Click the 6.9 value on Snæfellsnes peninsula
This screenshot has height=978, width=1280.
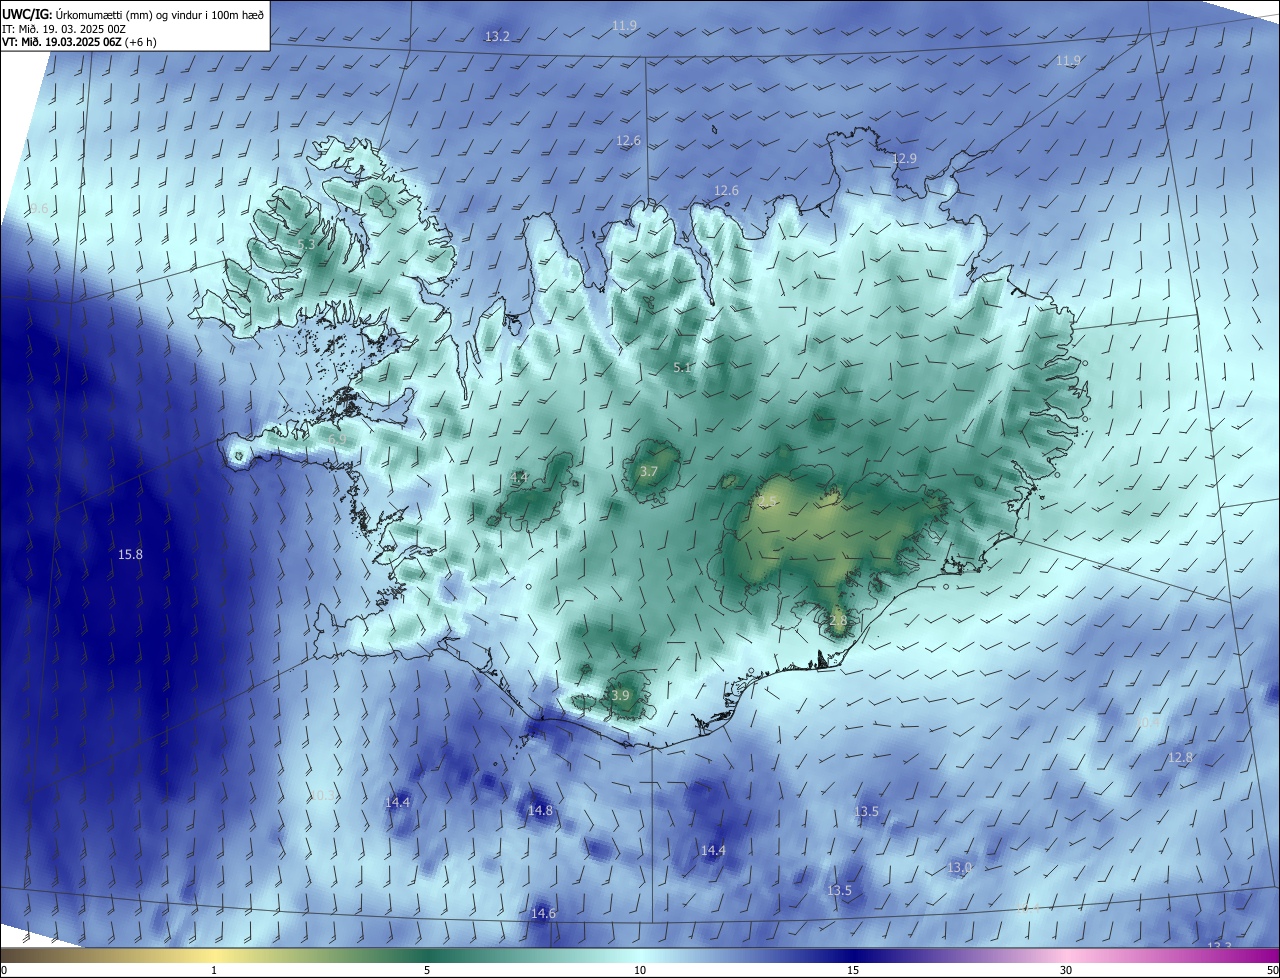pyautogui.click(x=338, y=440)
